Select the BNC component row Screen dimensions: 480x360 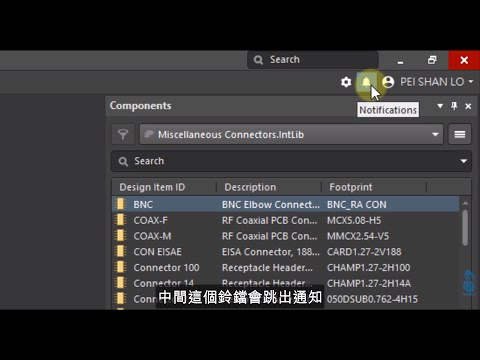[286, 204]
